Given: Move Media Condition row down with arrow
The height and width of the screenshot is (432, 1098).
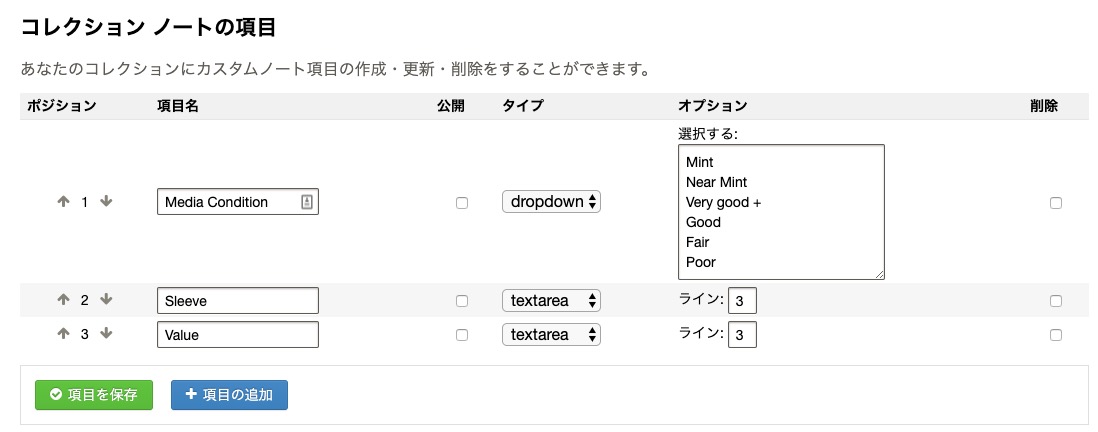Looking at the screenshot, I should pos(106,202).
